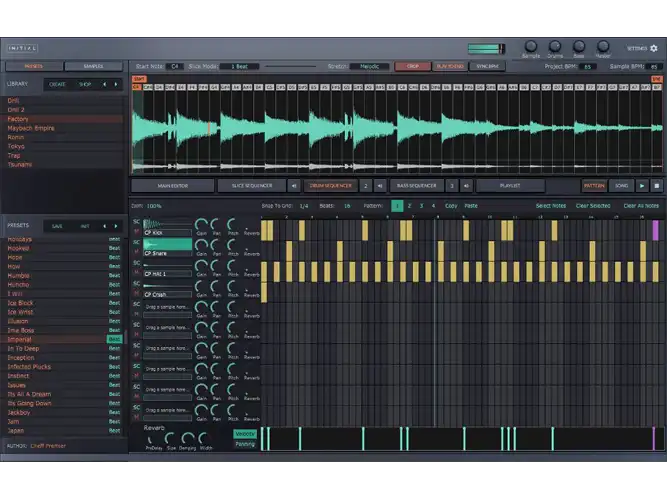Switch the bottom lane to Velocity
Viewport: 667px width, 500px height.
pos(245,434)
